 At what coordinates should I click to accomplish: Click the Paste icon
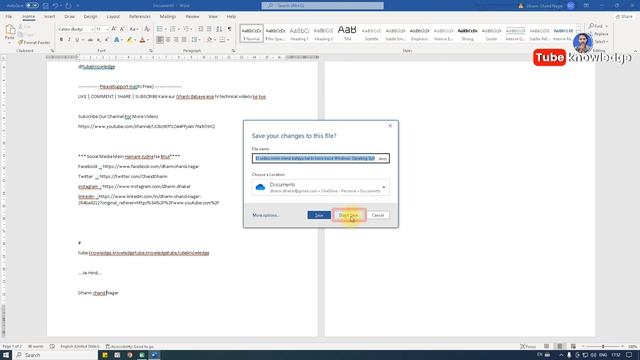(9, 30)
